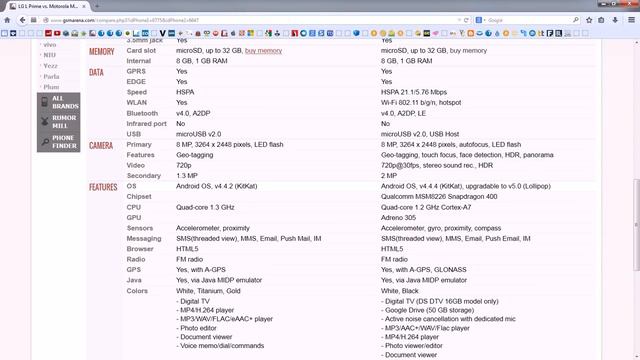Click the 'Card slot' row label
Image resolution: width=640 pixels, height=360 pixels.
click(x=141, y=51)
